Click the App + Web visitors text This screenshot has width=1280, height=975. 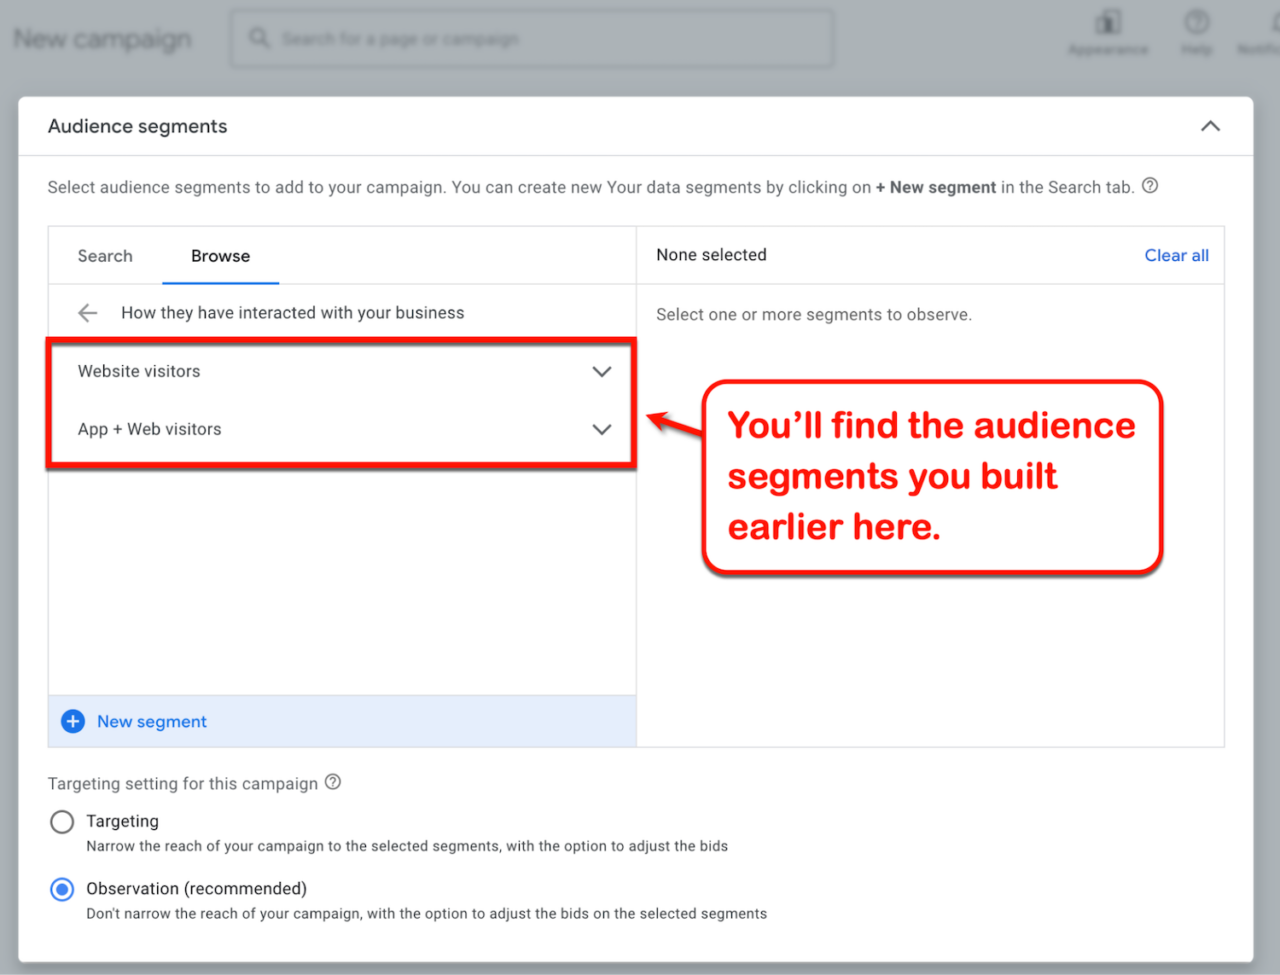(150, 429)
